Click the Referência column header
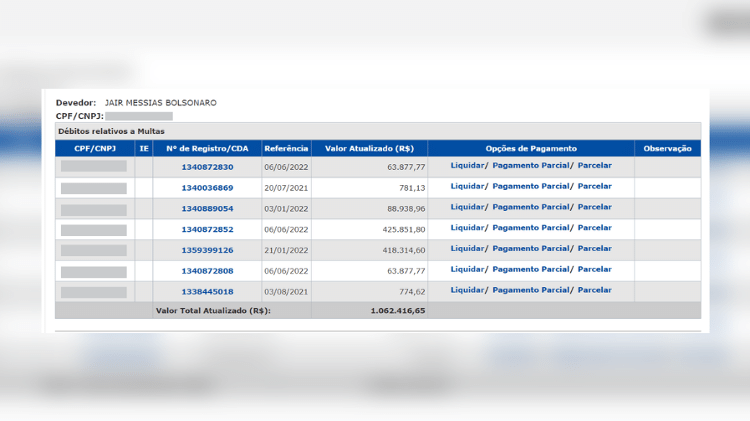 286,148
